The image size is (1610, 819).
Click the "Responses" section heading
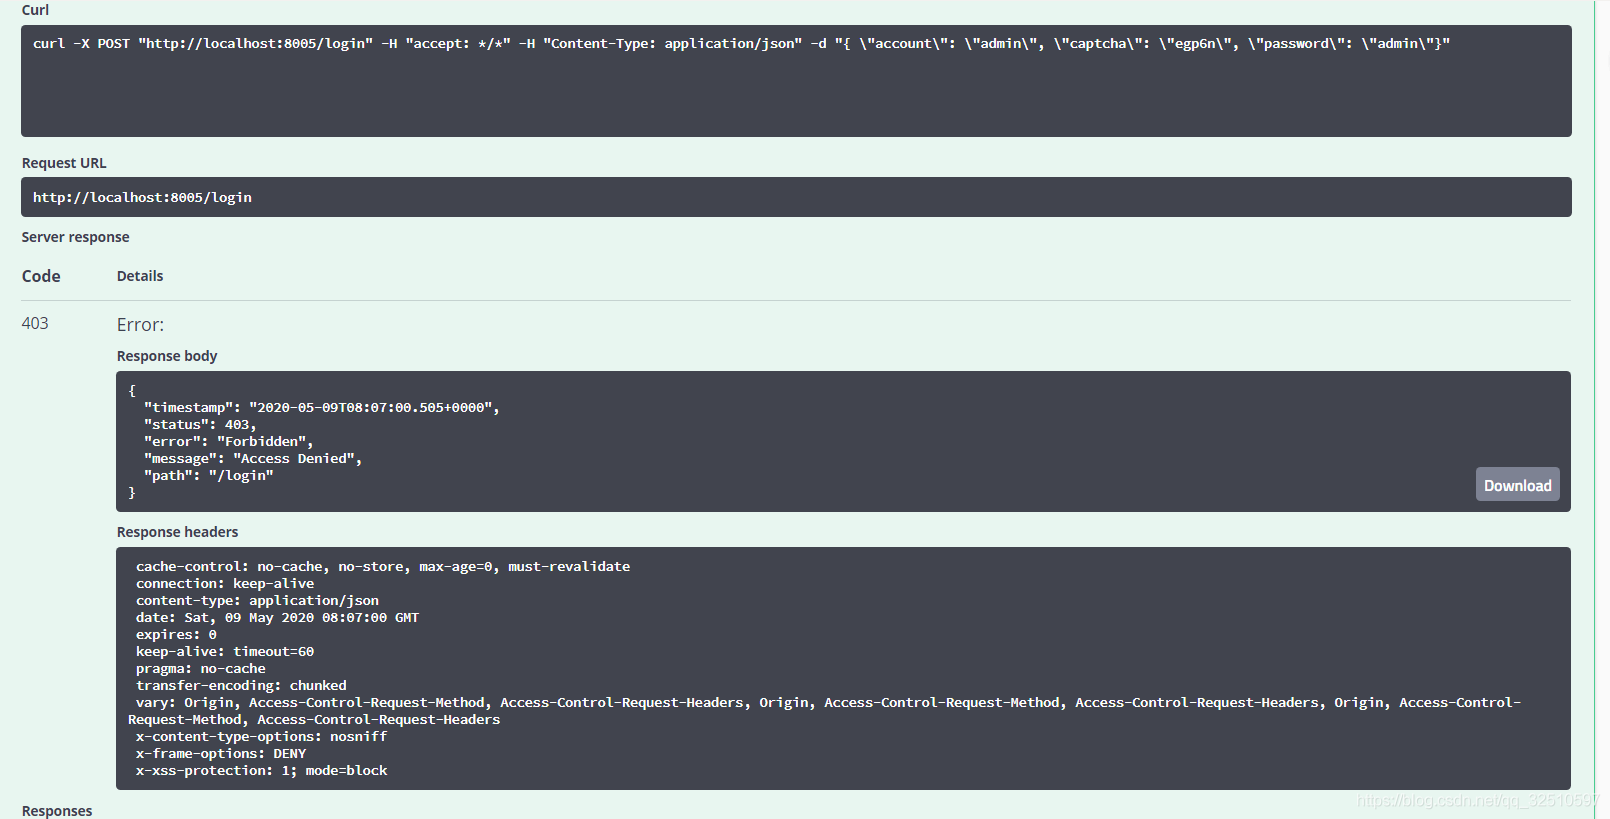pos(57,811)
